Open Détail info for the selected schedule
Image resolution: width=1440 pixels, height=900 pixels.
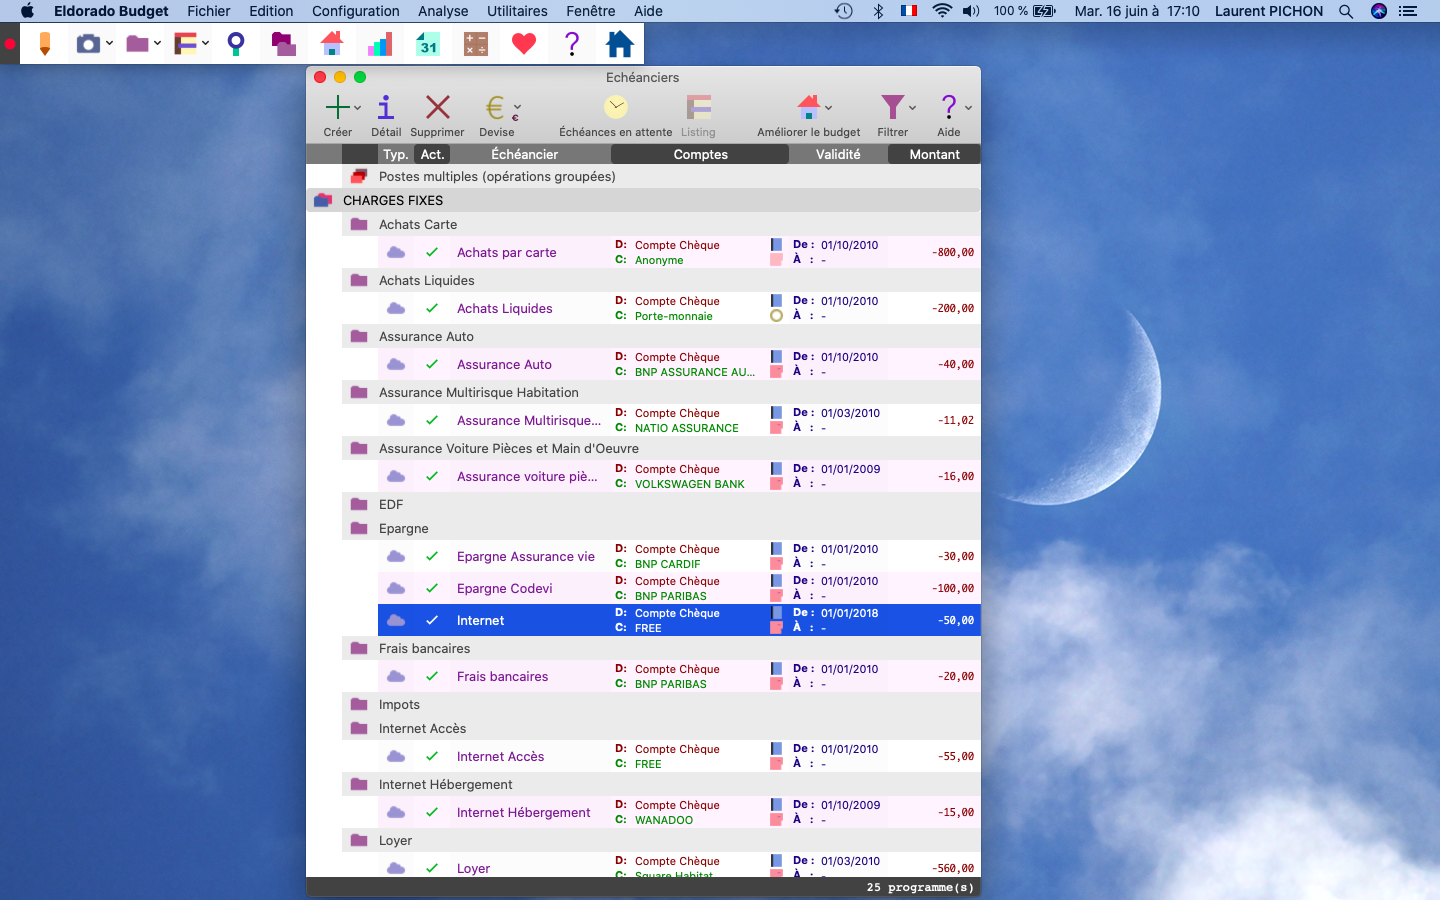(386, 107)
